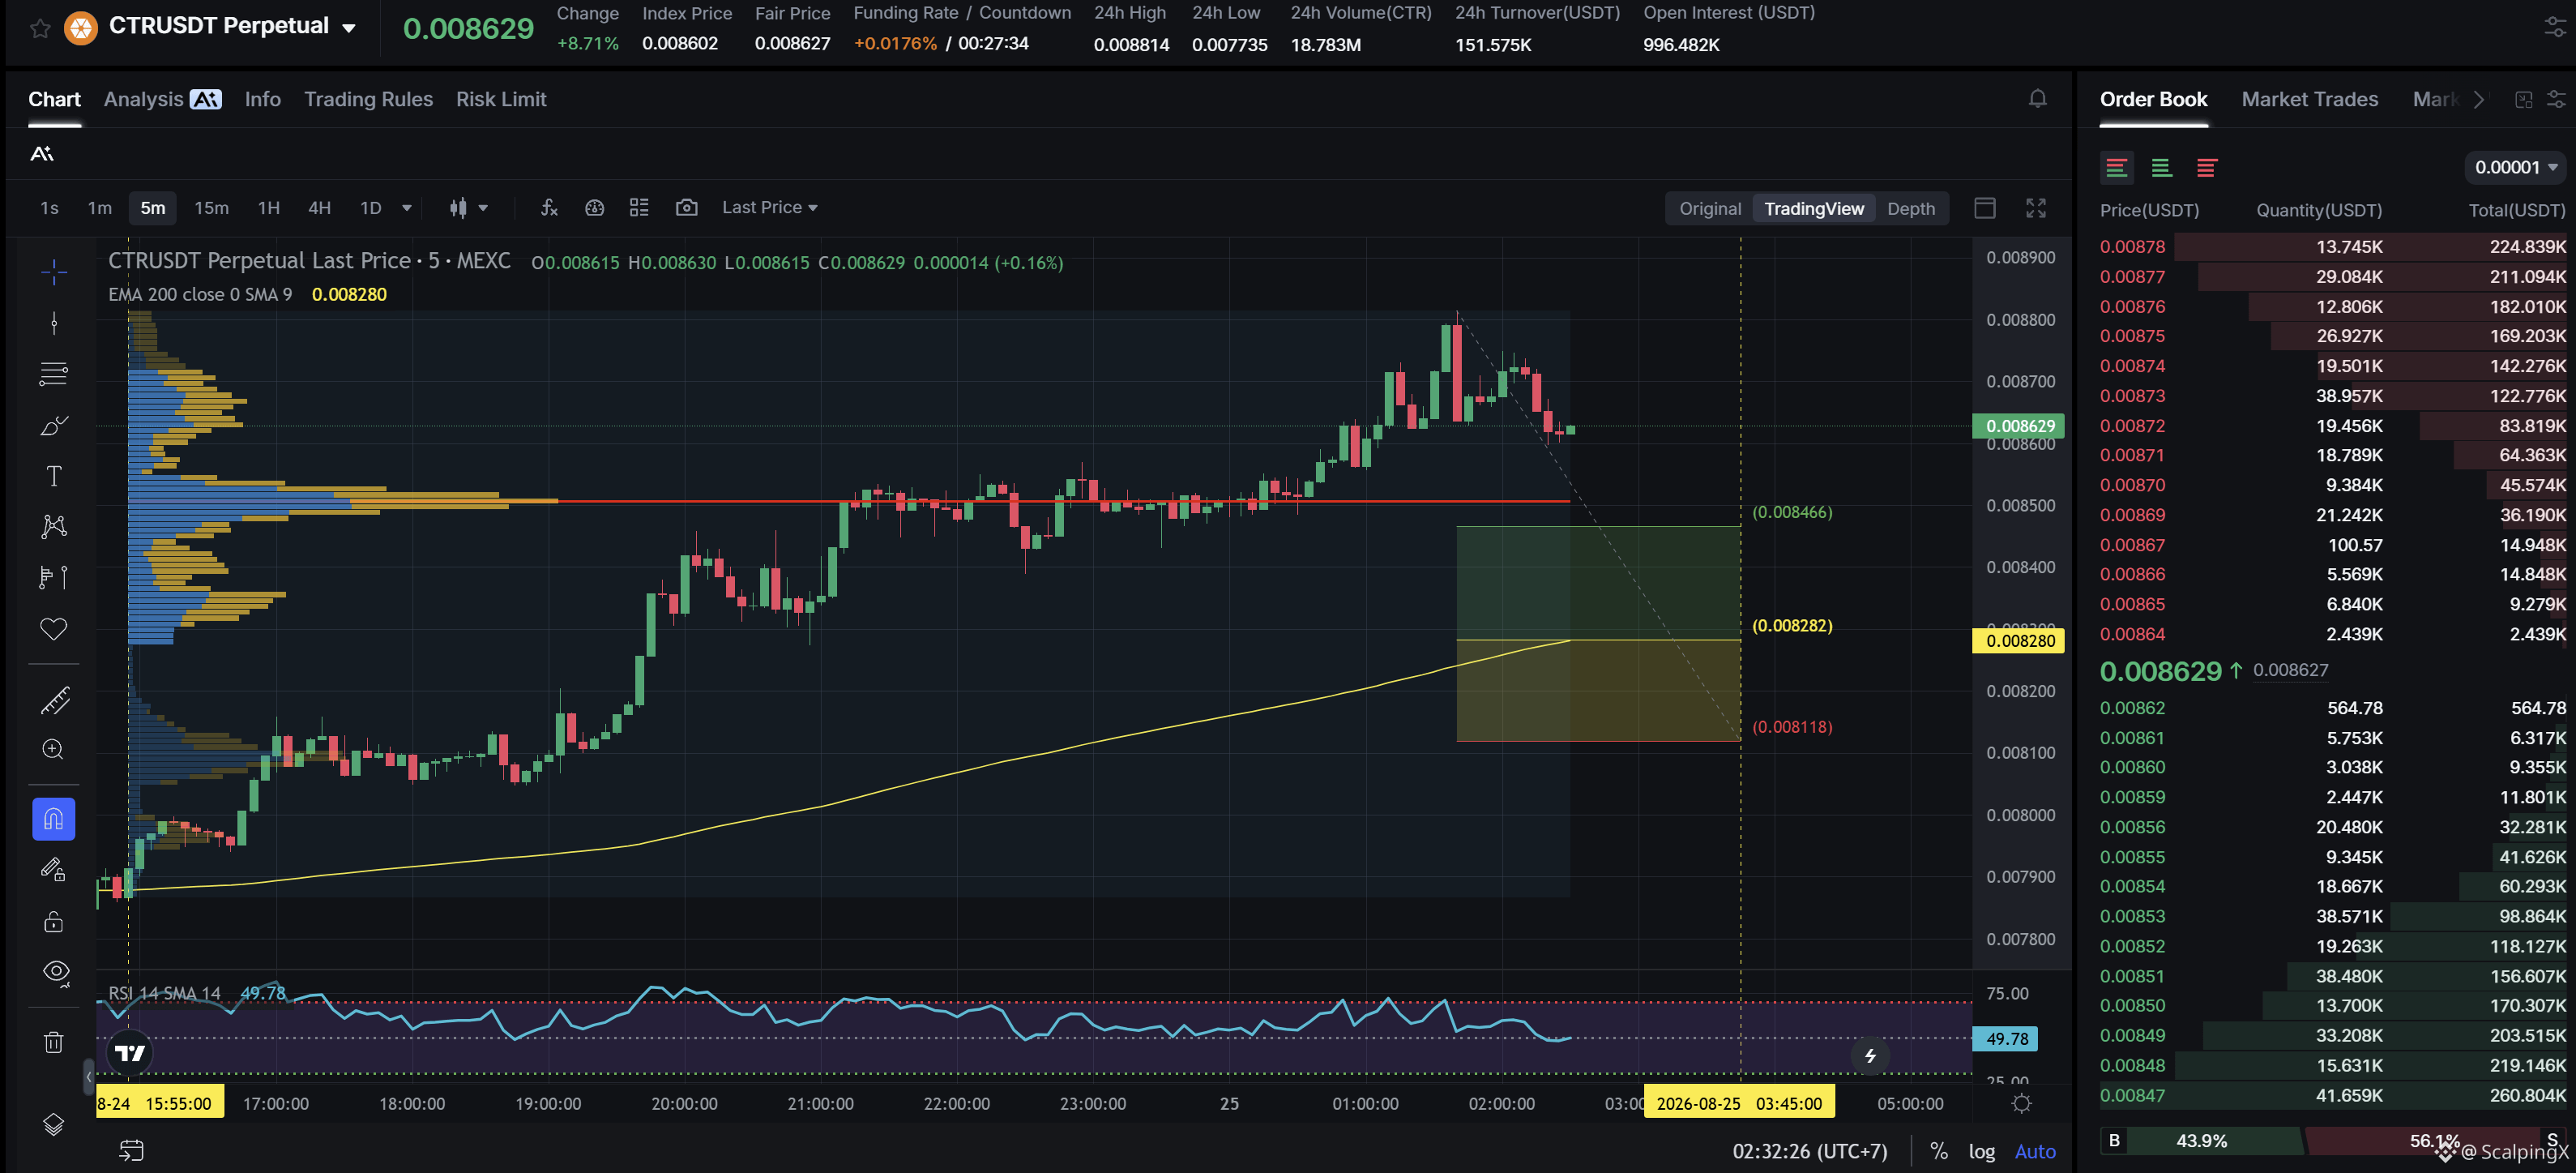
Task: Select the 15m timeframe
Action: click(211, 208)
